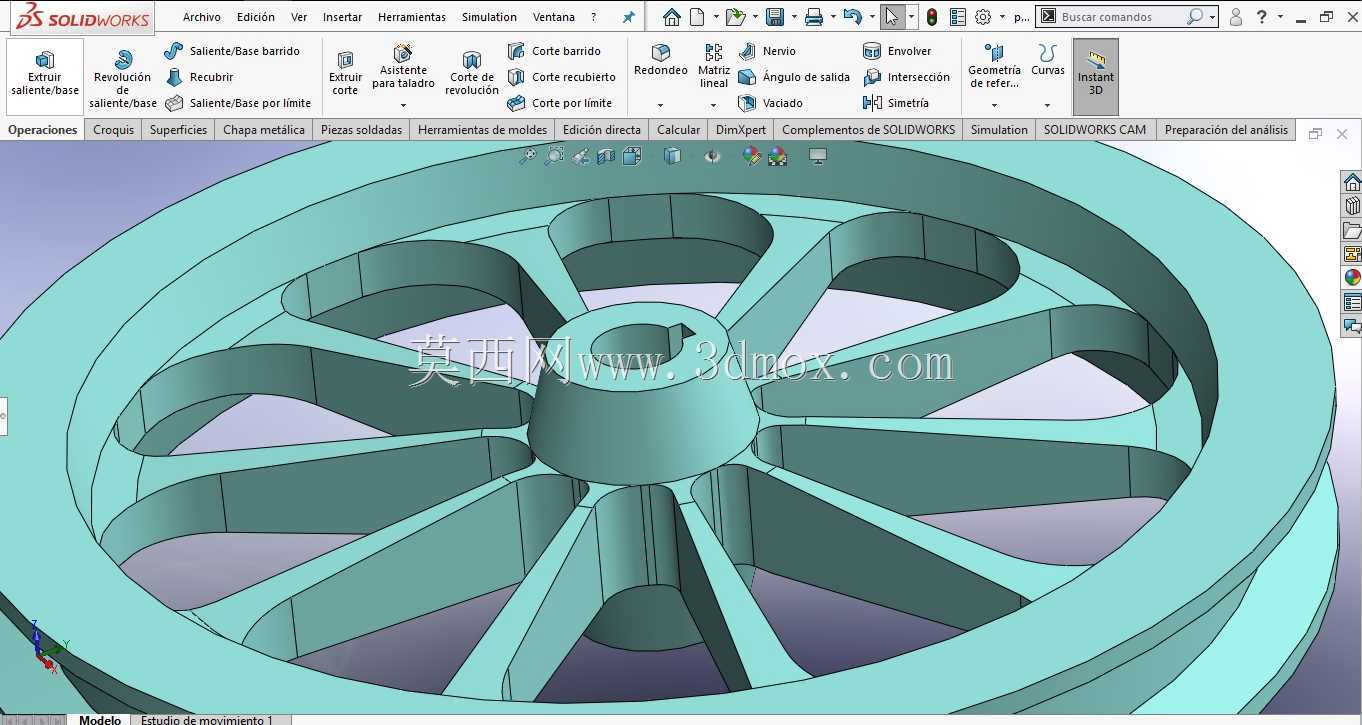Choose Corte recubierto command
Viewport: 1362px width, 725px height.
562,77
